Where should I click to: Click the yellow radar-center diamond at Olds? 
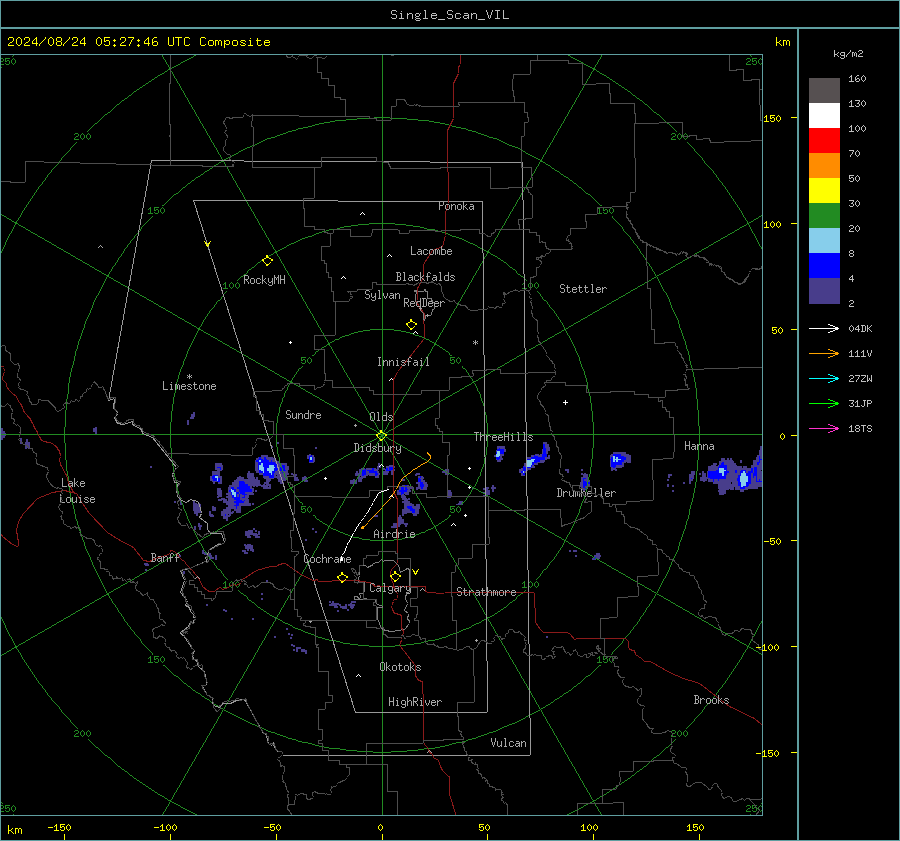click(x=381, y=436)
